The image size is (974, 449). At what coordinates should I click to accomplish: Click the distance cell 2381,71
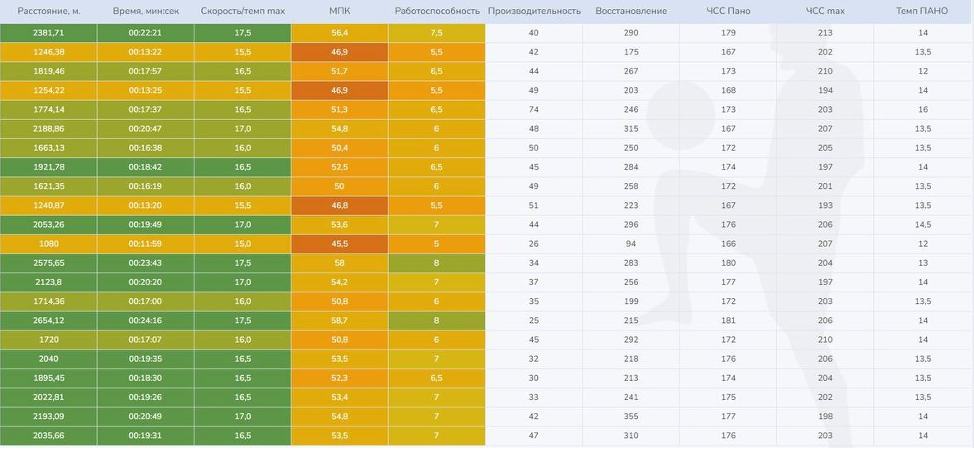[x=48, y=32]
